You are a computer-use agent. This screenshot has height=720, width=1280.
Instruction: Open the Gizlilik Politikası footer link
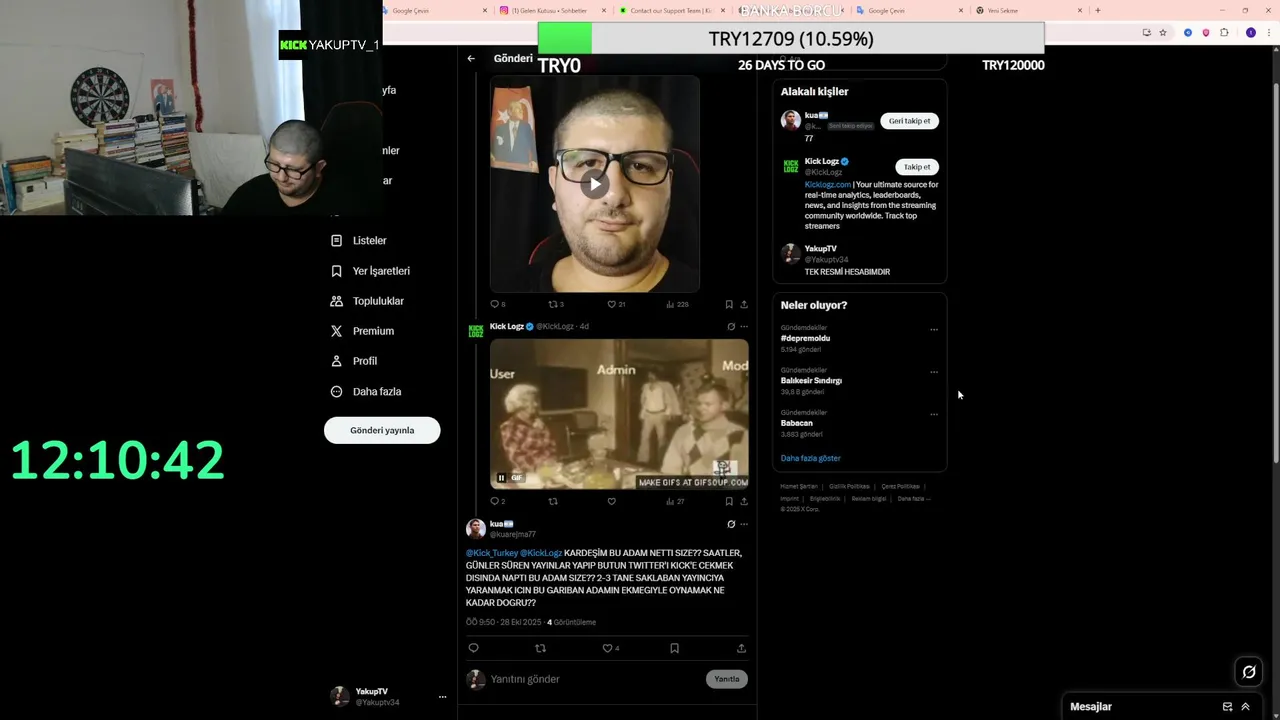point(849,487)
